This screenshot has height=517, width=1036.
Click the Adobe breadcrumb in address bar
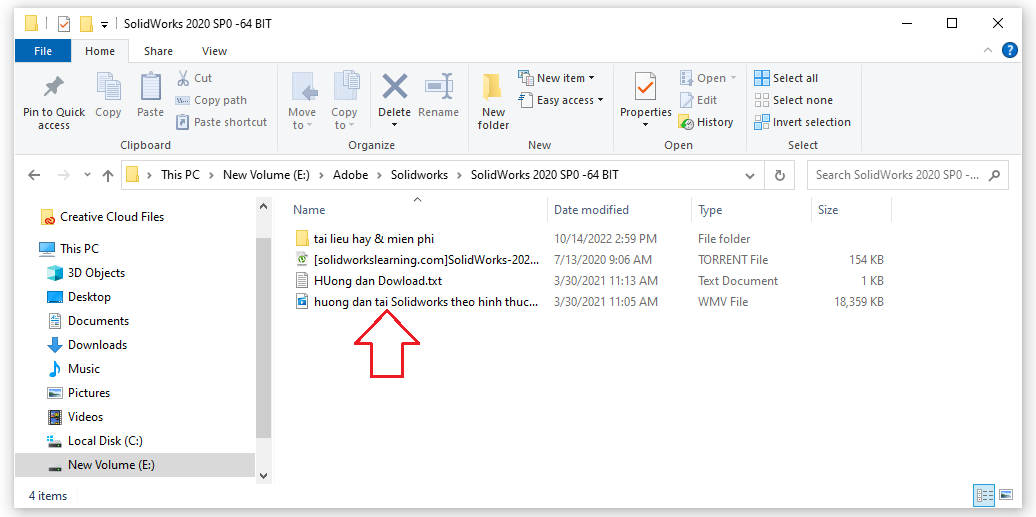351,175
